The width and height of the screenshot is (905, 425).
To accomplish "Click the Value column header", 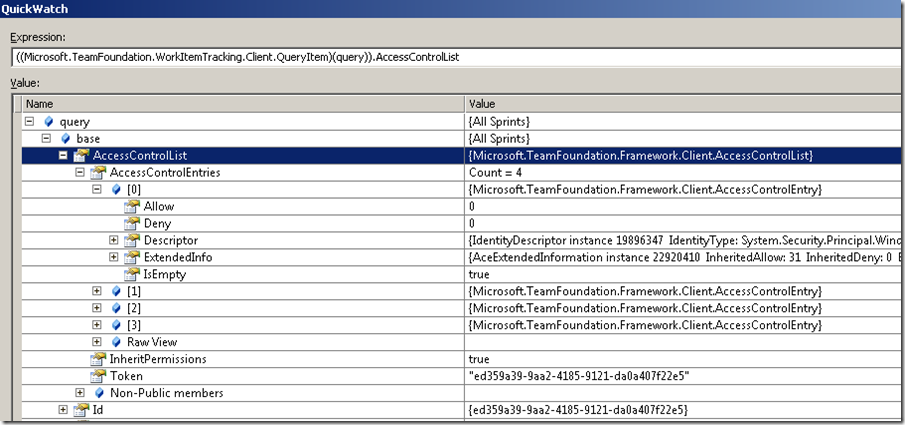I will [685, 104].
